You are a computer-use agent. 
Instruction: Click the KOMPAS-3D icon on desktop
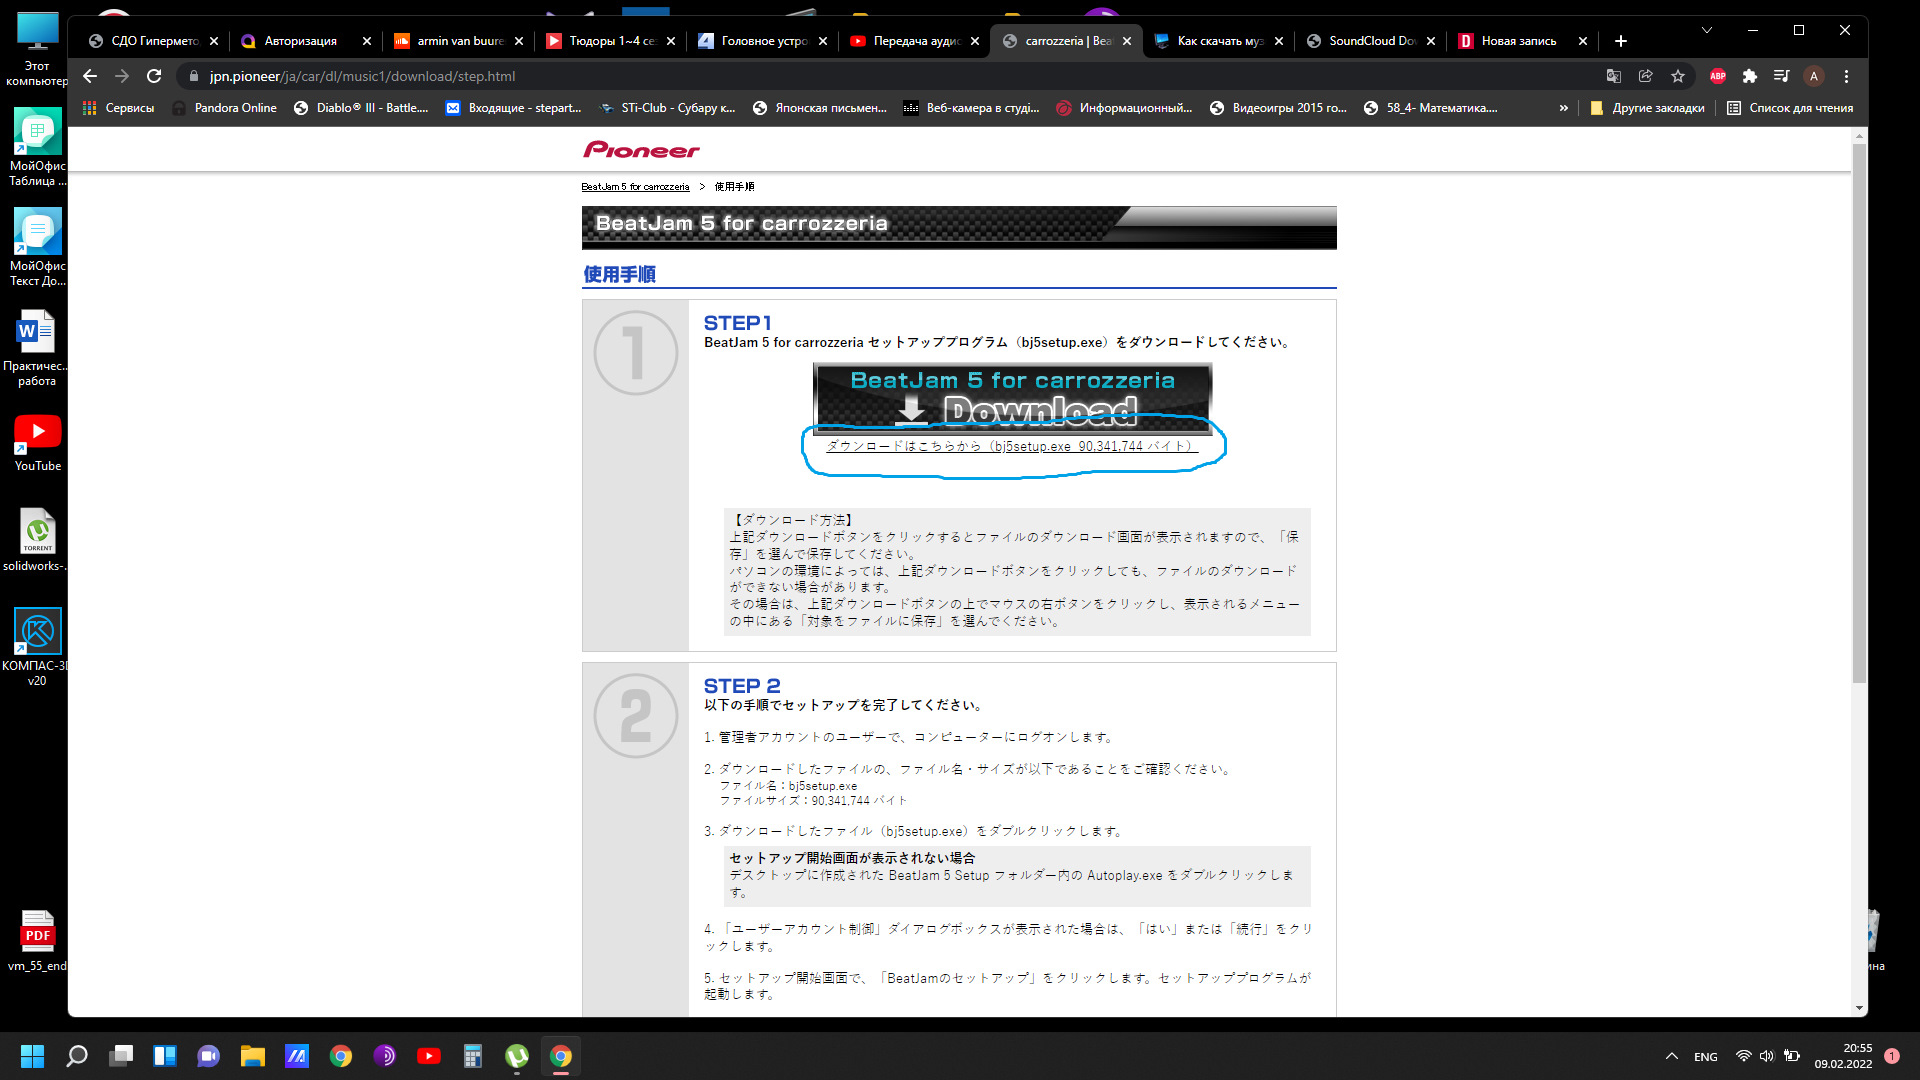(37, 632)
